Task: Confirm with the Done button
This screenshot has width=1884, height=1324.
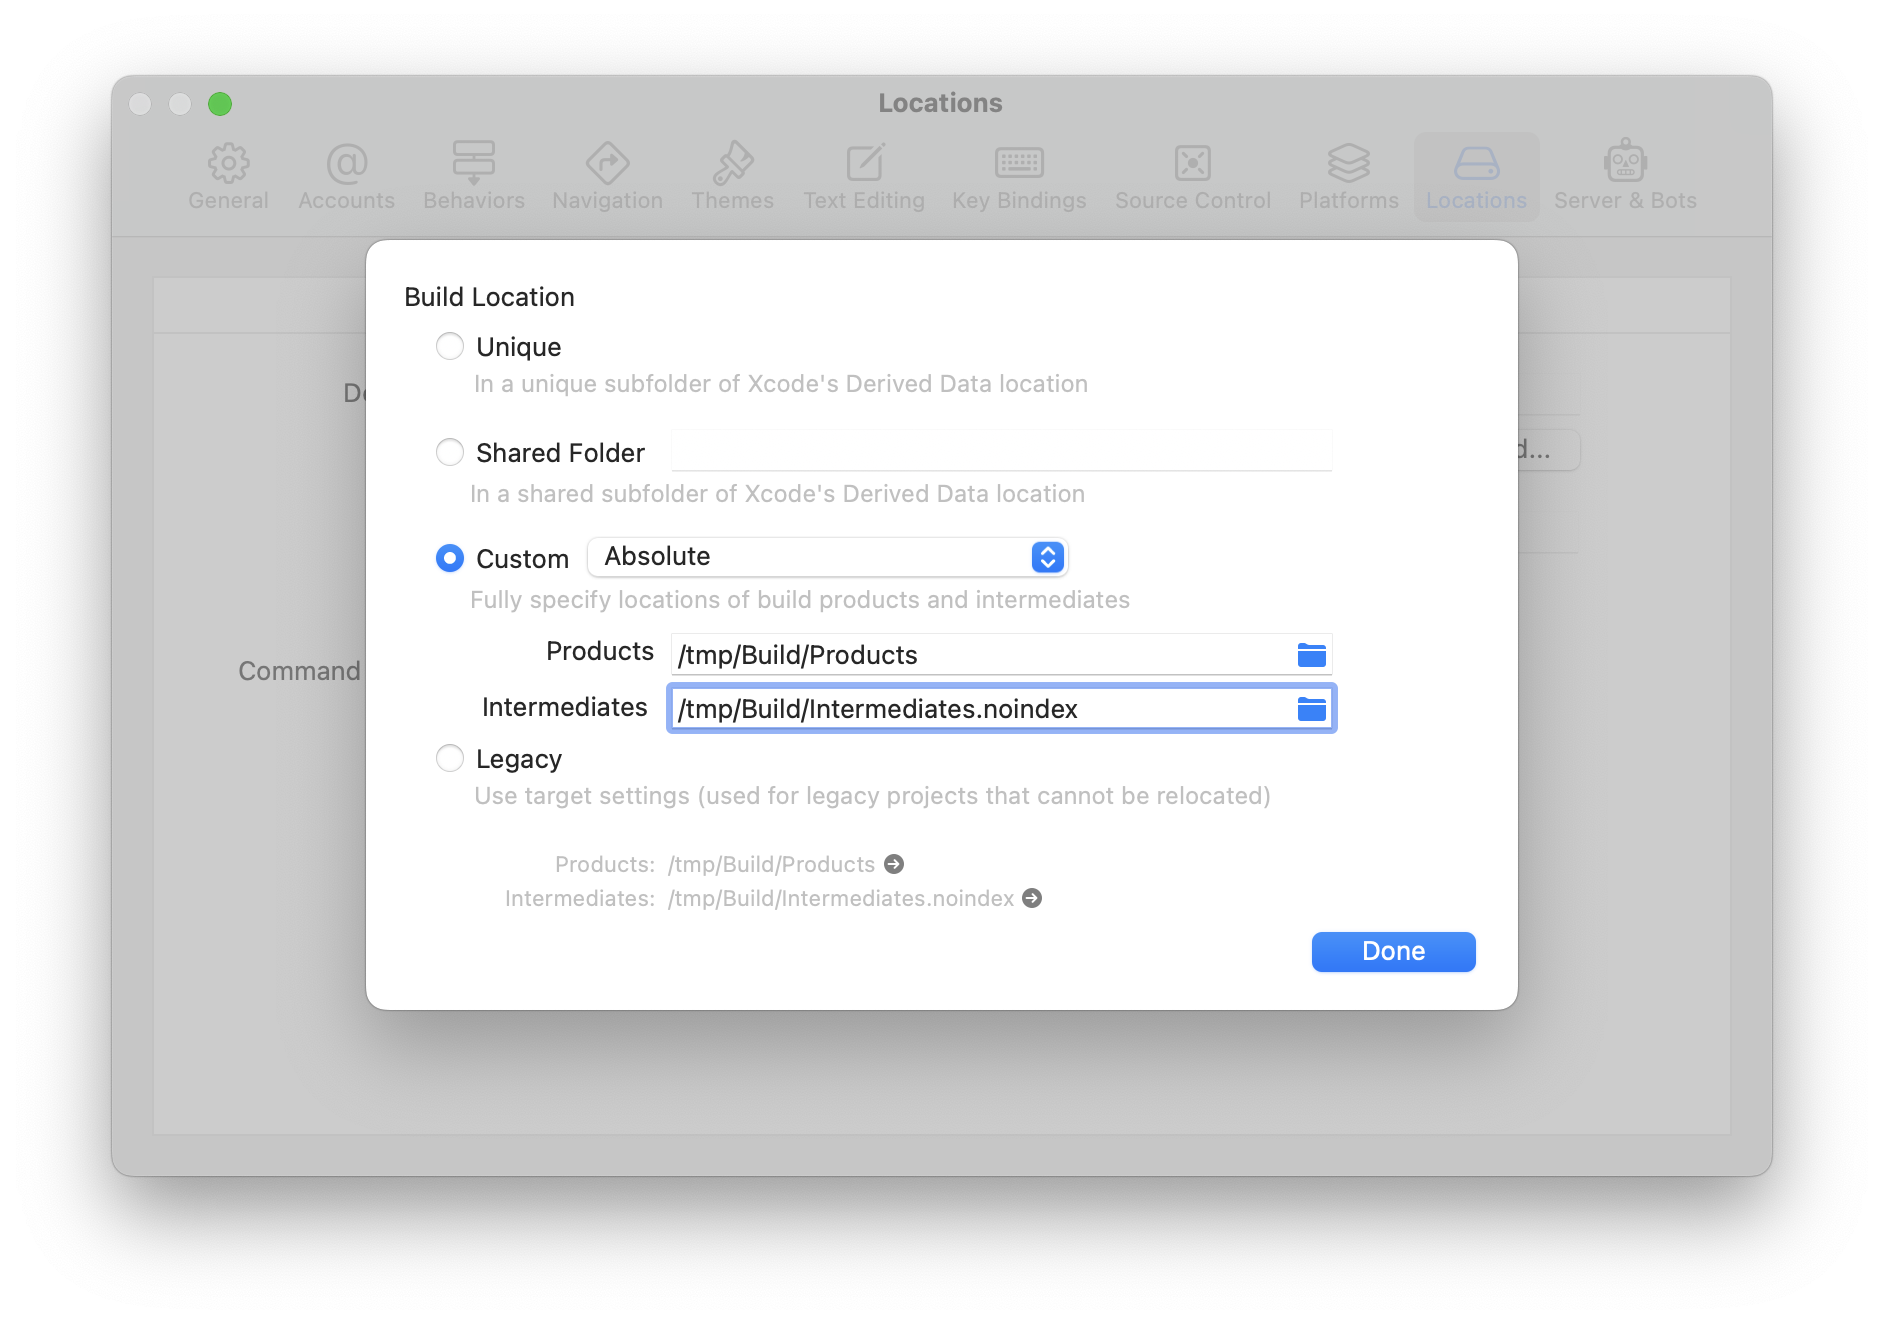Action: click(1393, 951)
